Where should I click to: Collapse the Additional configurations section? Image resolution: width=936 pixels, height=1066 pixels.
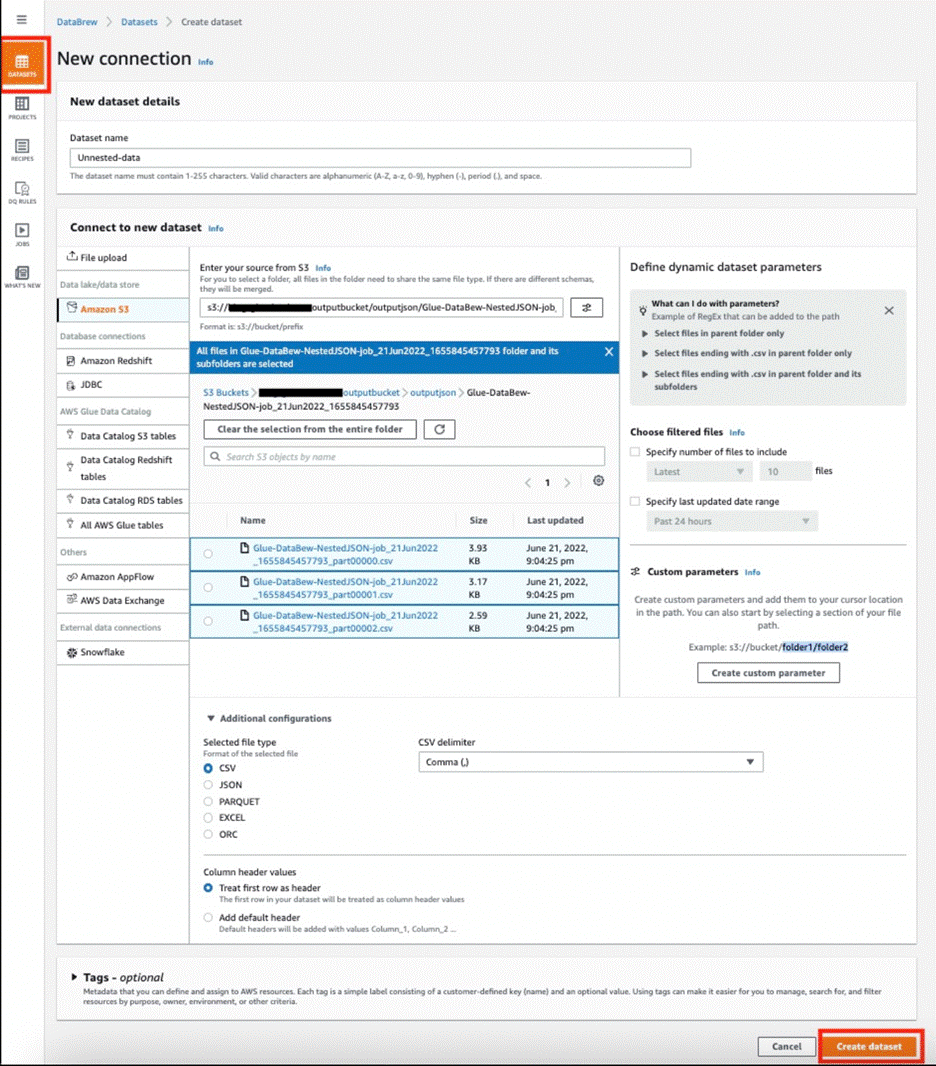coord(211,718)
